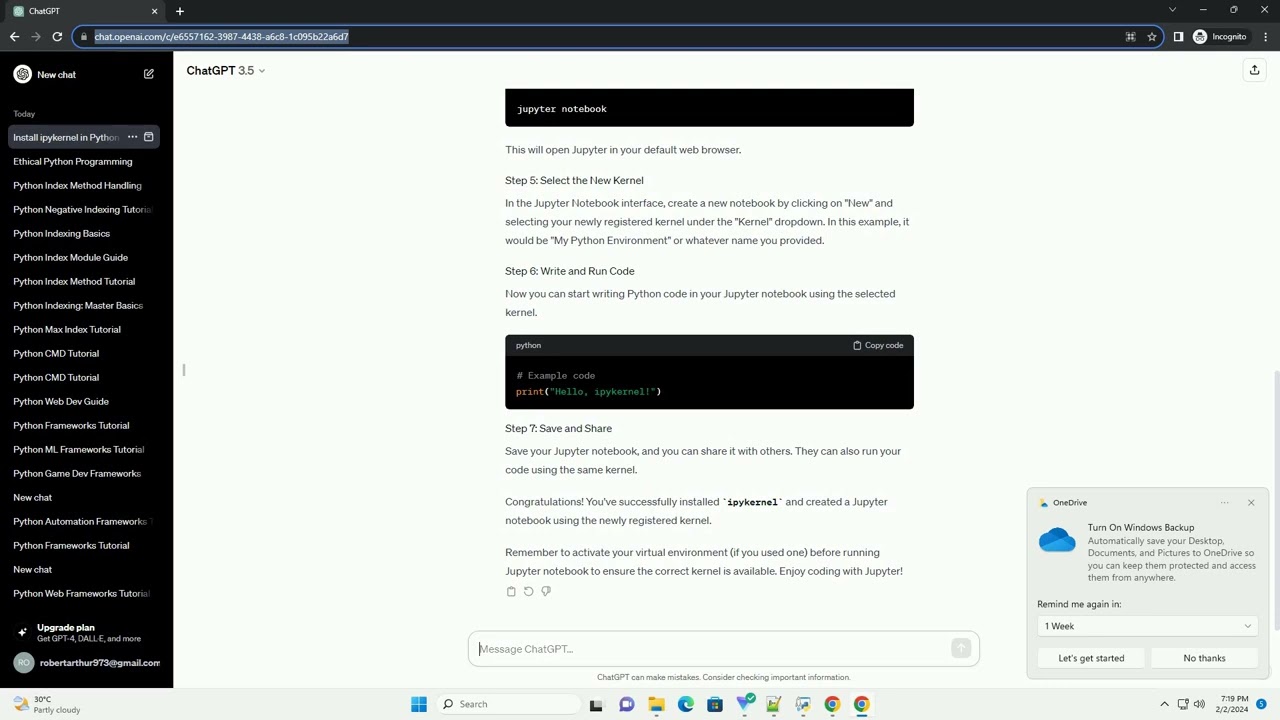The height and width of the screenshot is (720, 1280).
Task: Open Python Indexing: Master Basics chat
Action: point(84,305)
